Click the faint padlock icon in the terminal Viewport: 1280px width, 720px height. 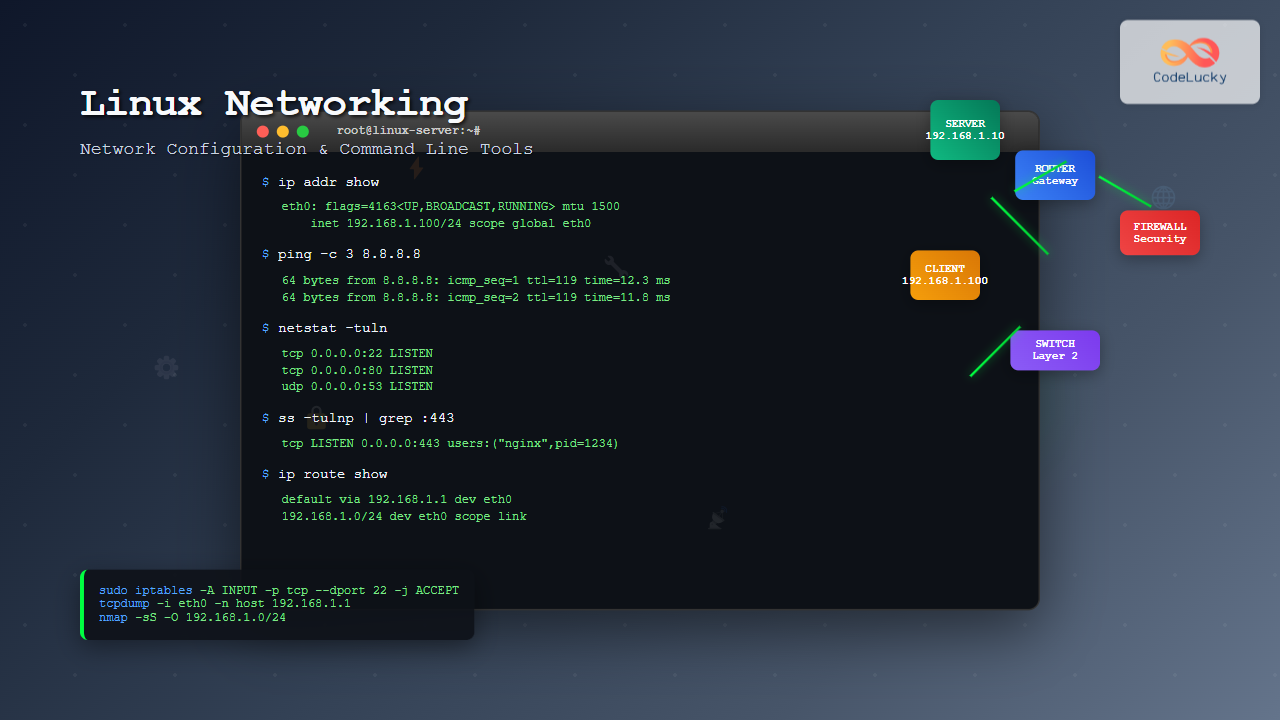(x=314, y=420)
